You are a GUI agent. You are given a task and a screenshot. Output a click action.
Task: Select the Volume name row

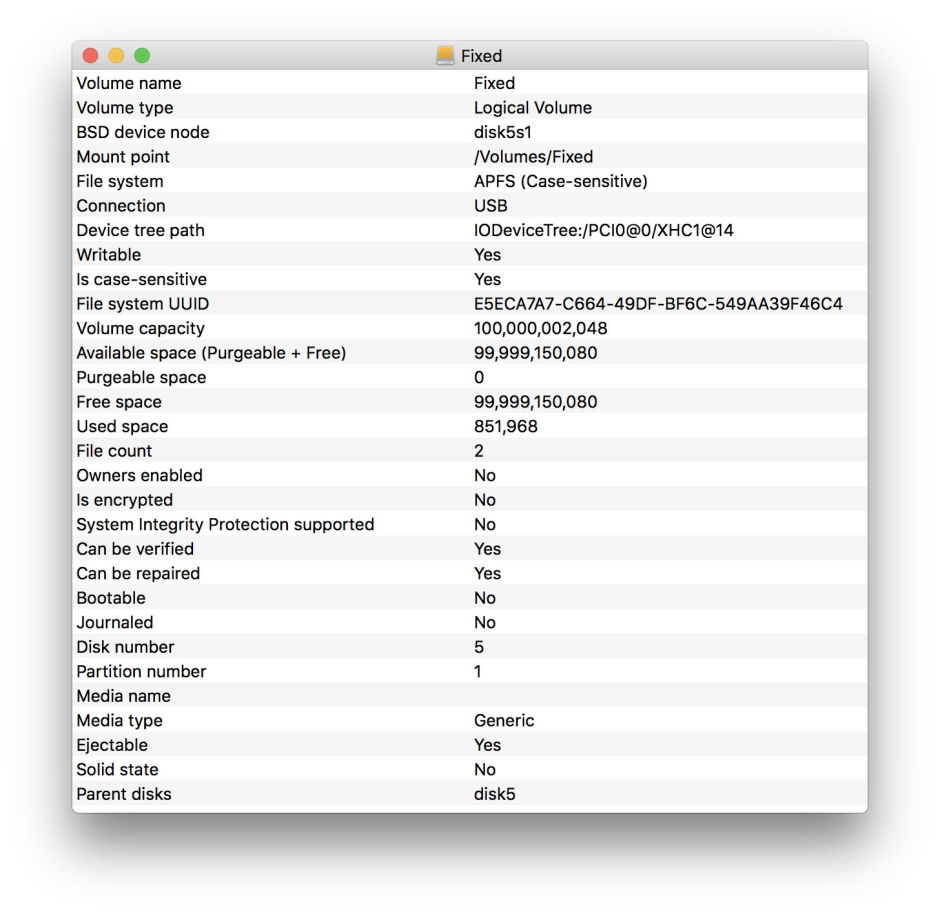(129, 83)
